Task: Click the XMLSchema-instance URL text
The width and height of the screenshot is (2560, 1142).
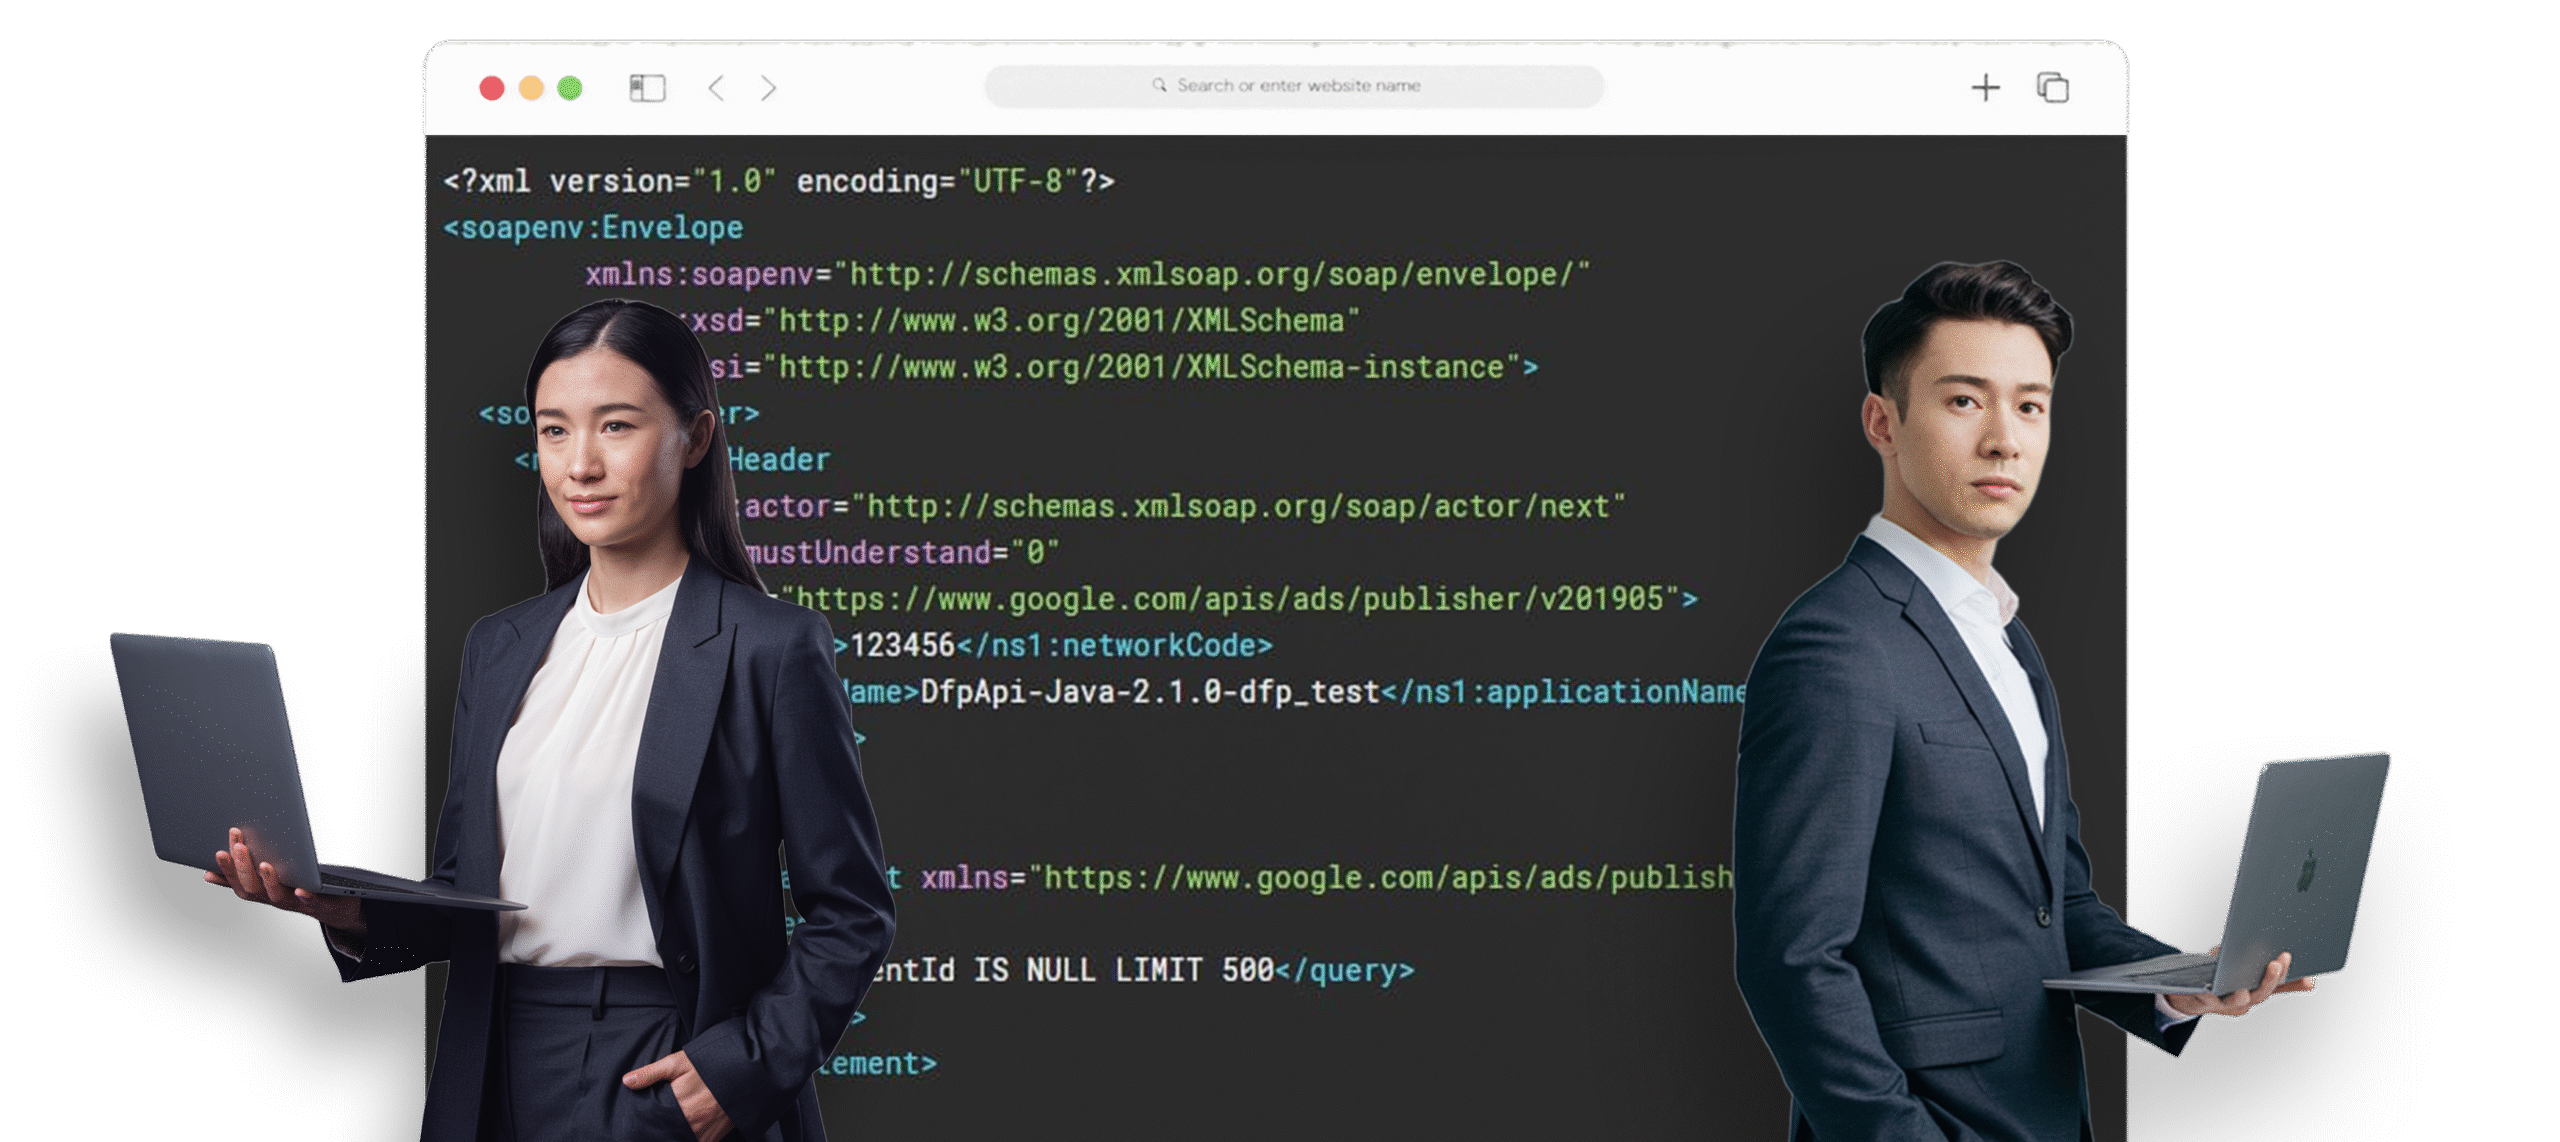Action: pos(1141,367)
